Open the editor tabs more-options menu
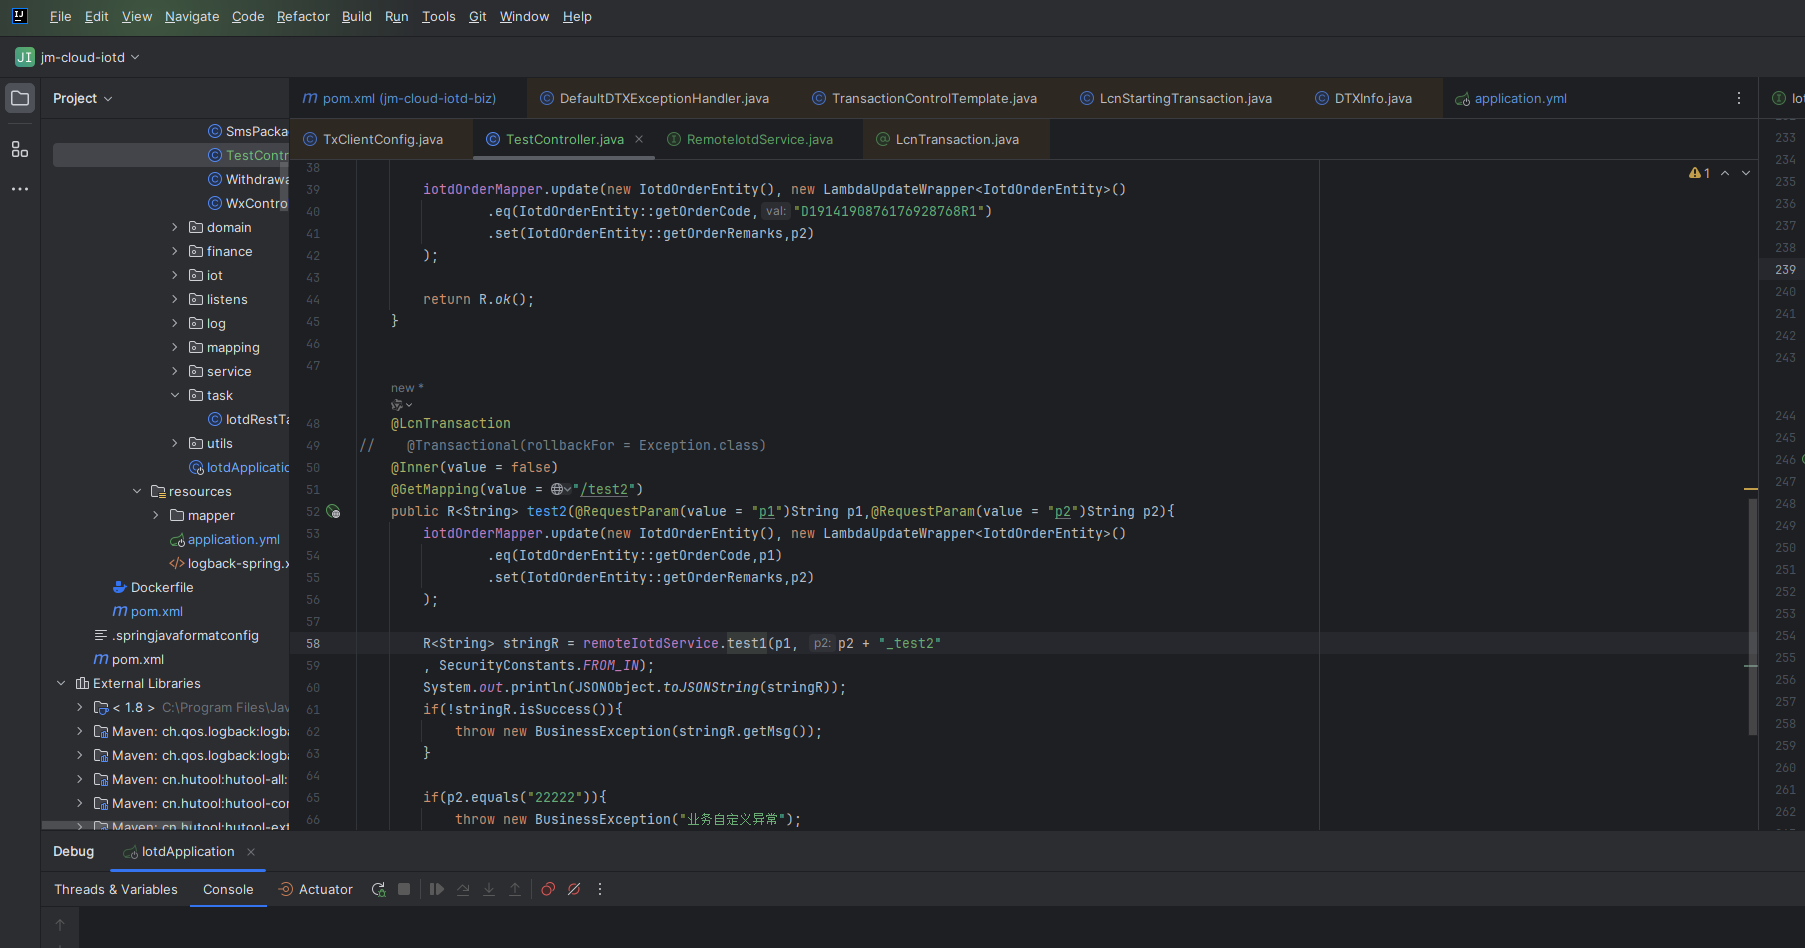1805x948 pixels. (x=1738, y=98)
